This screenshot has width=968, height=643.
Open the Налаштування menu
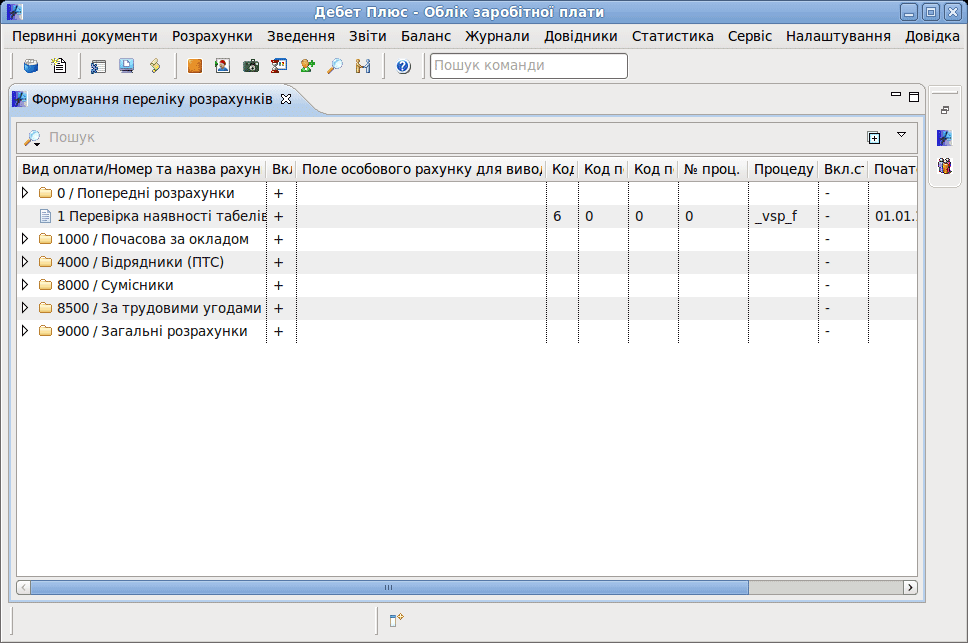click(838, 36)
